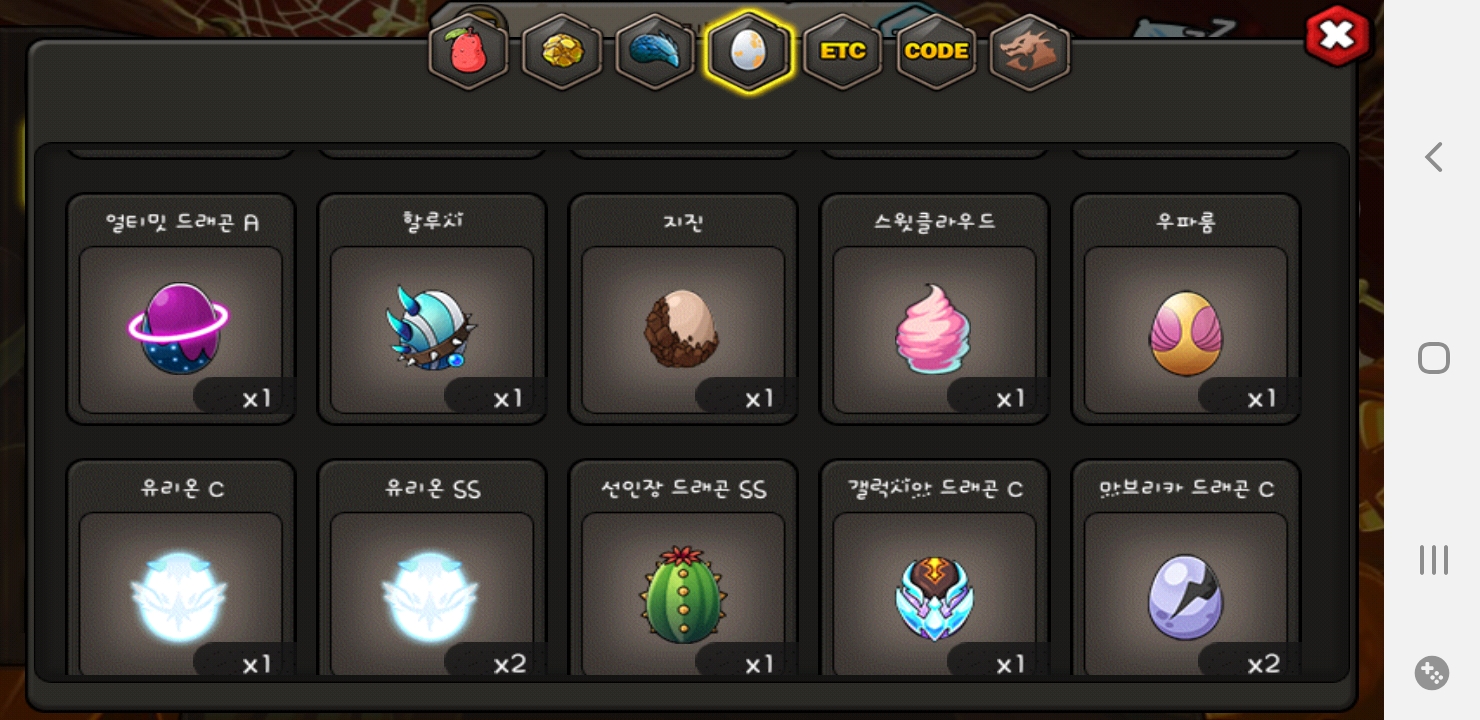1480x720 pixels.
Task: Switch to the gold nugget tab
Action: pos(562,51)
